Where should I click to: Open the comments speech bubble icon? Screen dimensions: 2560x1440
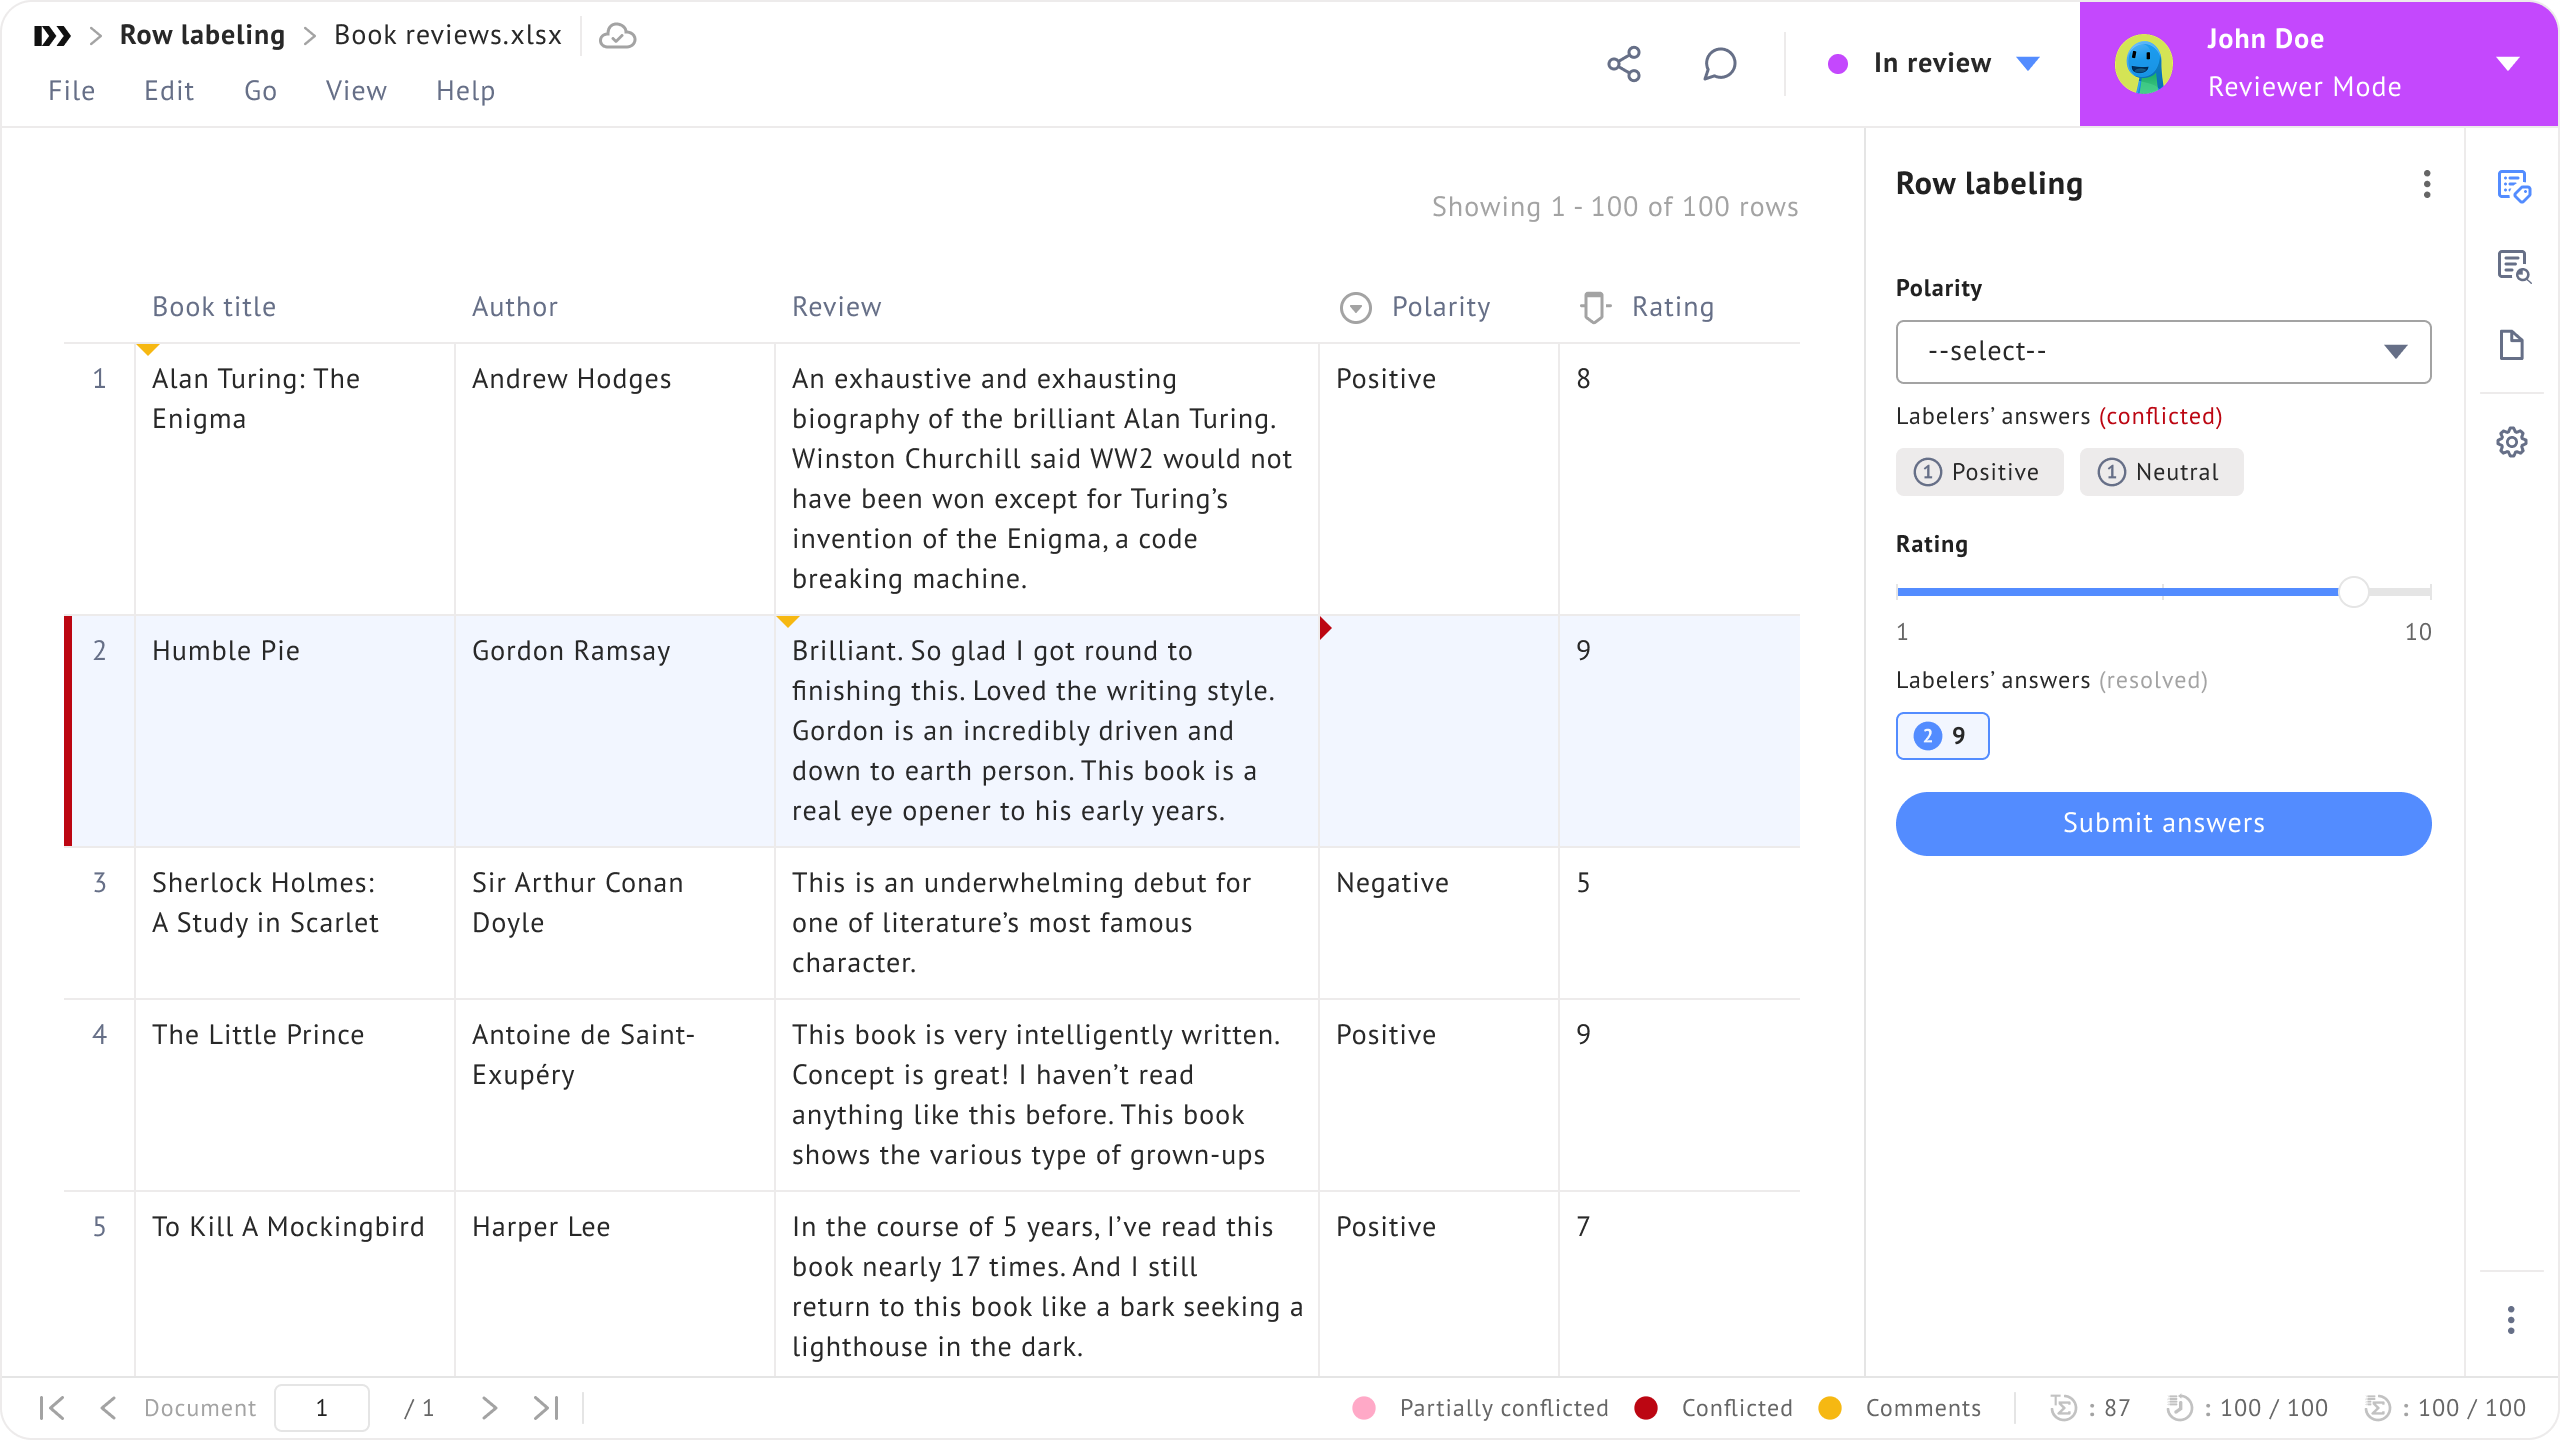[x=1719, y=64]
